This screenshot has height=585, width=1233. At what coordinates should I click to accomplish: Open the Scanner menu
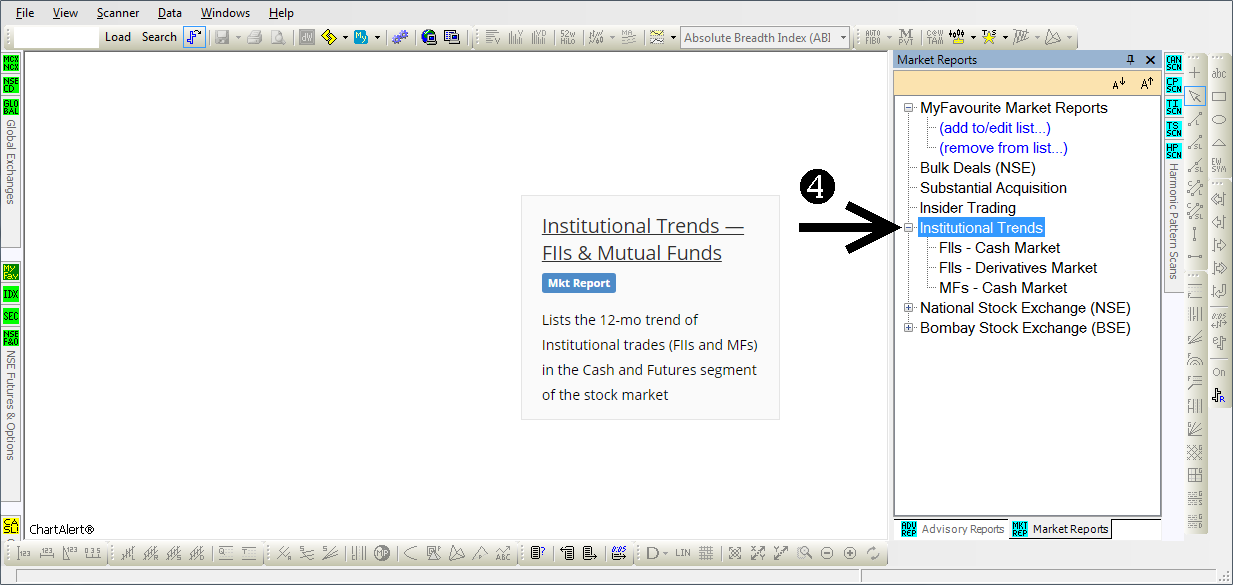[x=118, y=13]
